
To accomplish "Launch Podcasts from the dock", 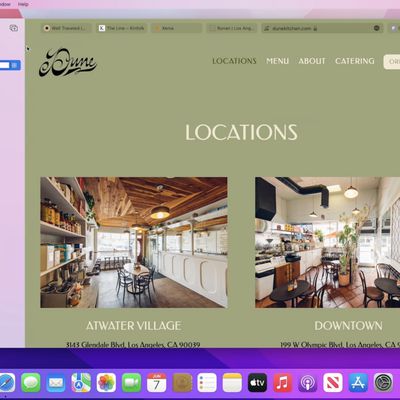I will pos(308,382).
